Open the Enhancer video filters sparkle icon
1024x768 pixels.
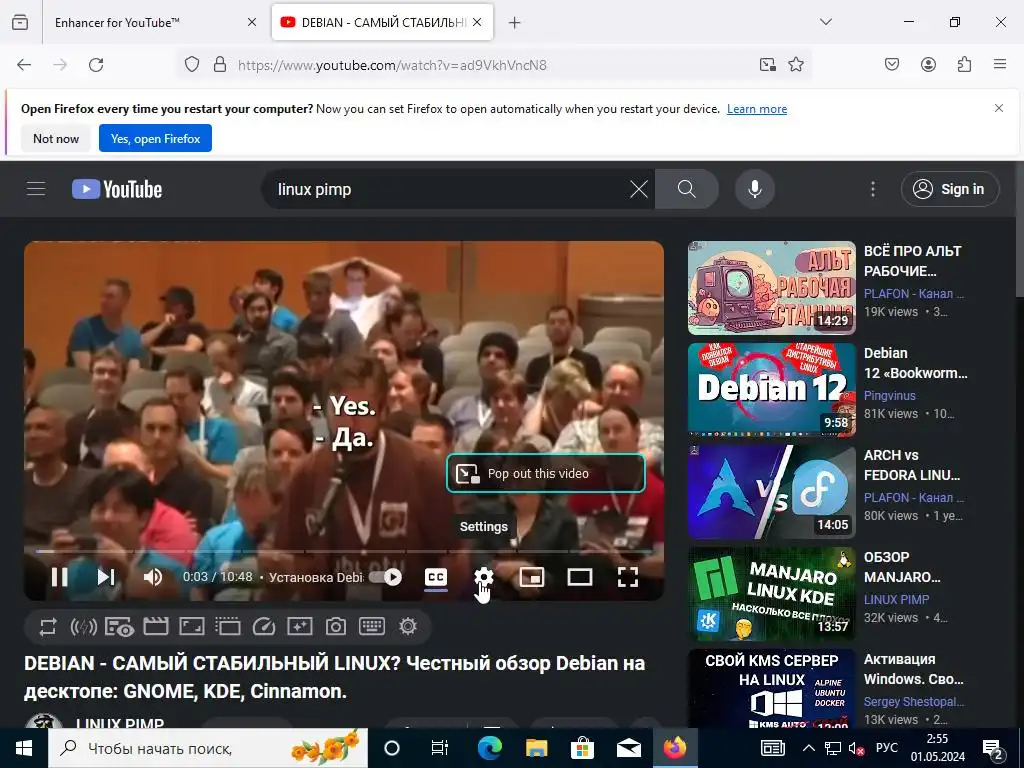[300, 627]
